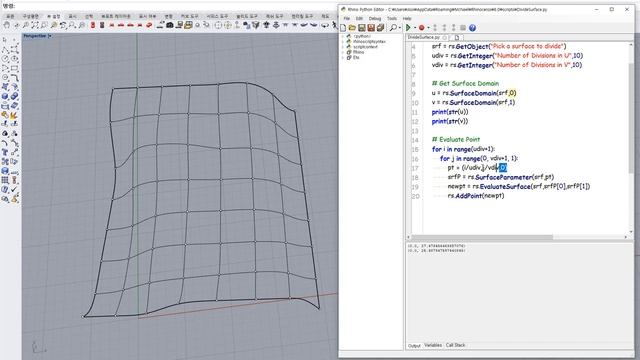Select the Text tool in left sidebar

pos(5,152)
